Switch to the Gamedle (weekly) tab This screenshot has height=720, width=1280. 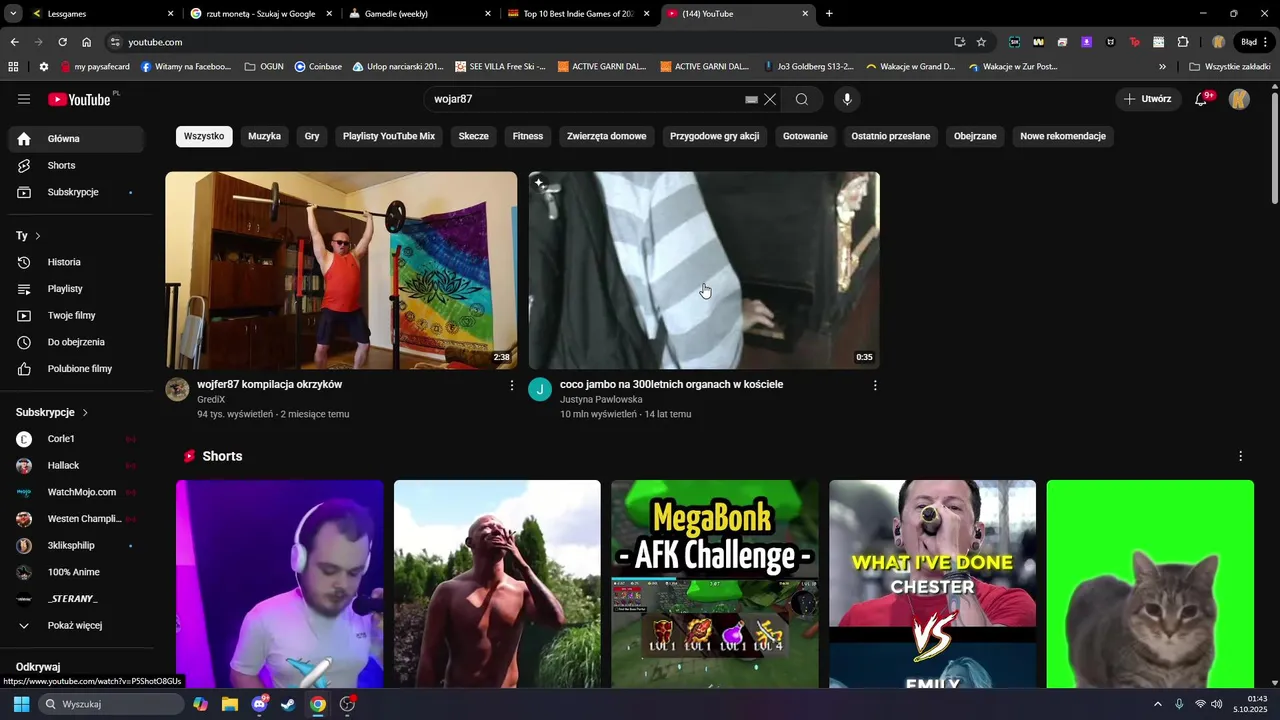point(420,14)
